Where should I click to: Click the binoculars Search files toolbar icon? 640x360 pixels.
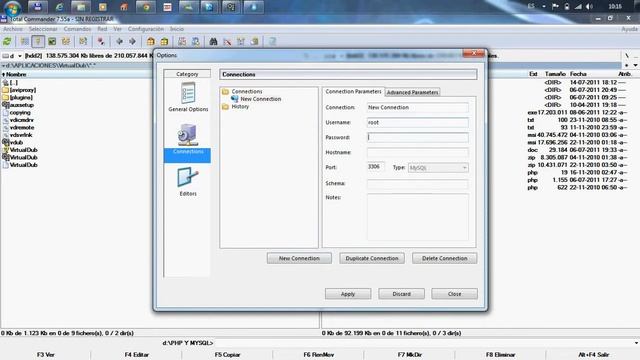click(213, 42)
